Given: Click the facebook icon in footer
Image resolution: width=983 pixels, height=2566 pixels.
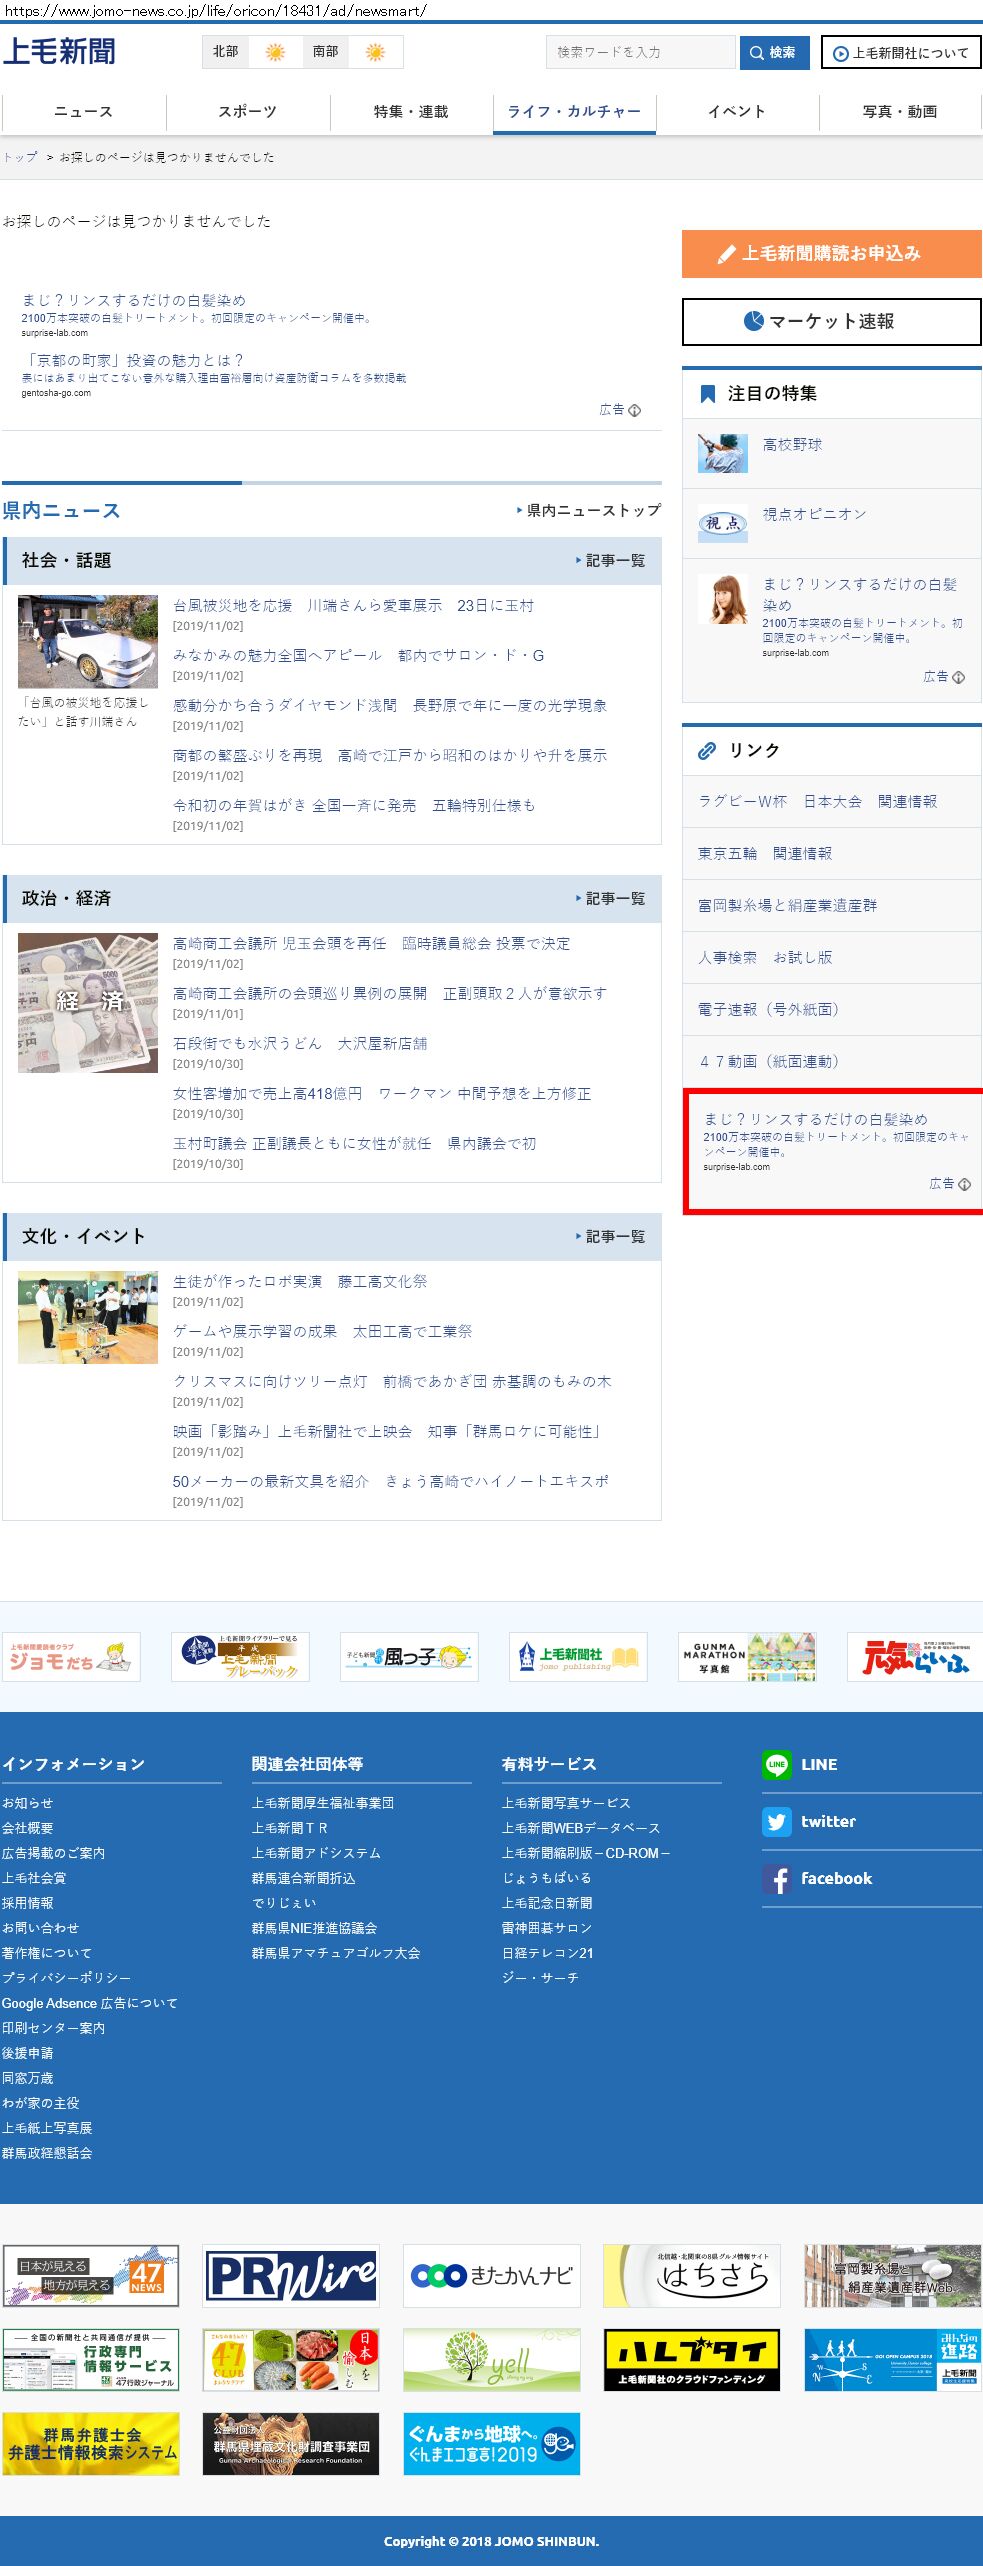Looking at the screenshot, I should pos(776,1878).
